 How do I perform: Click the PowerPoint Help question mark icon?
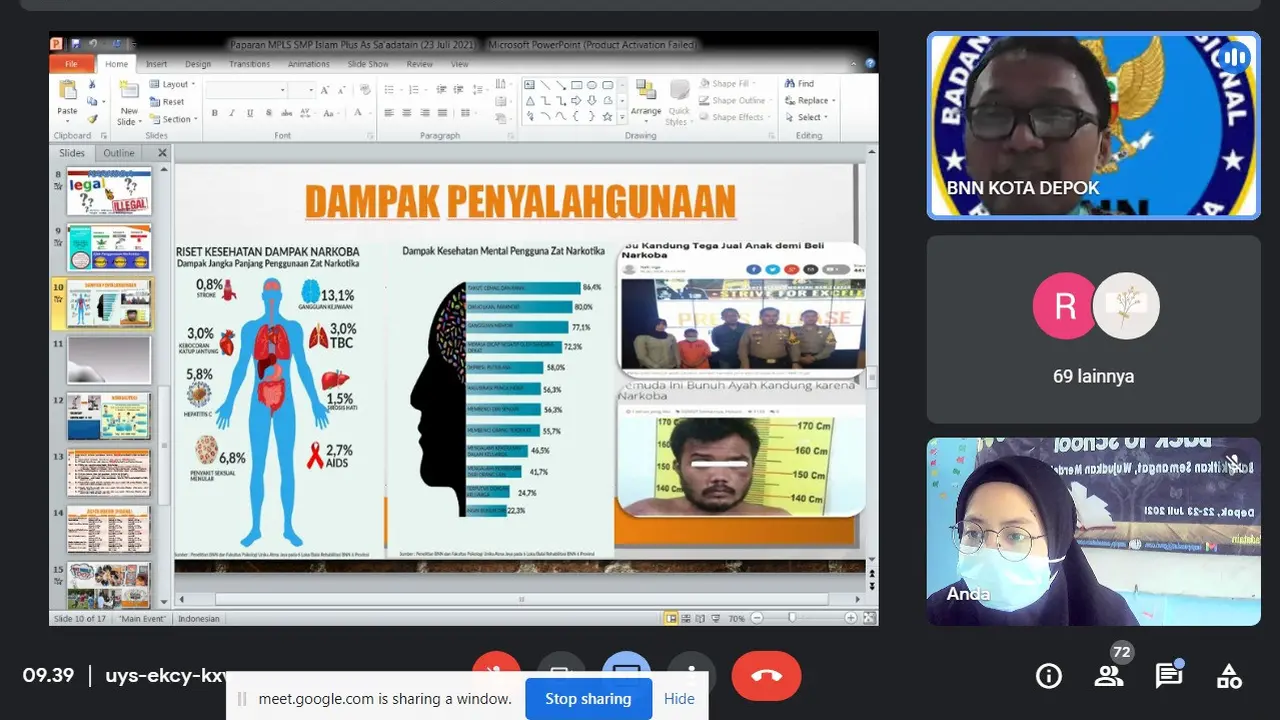[869, 63]
